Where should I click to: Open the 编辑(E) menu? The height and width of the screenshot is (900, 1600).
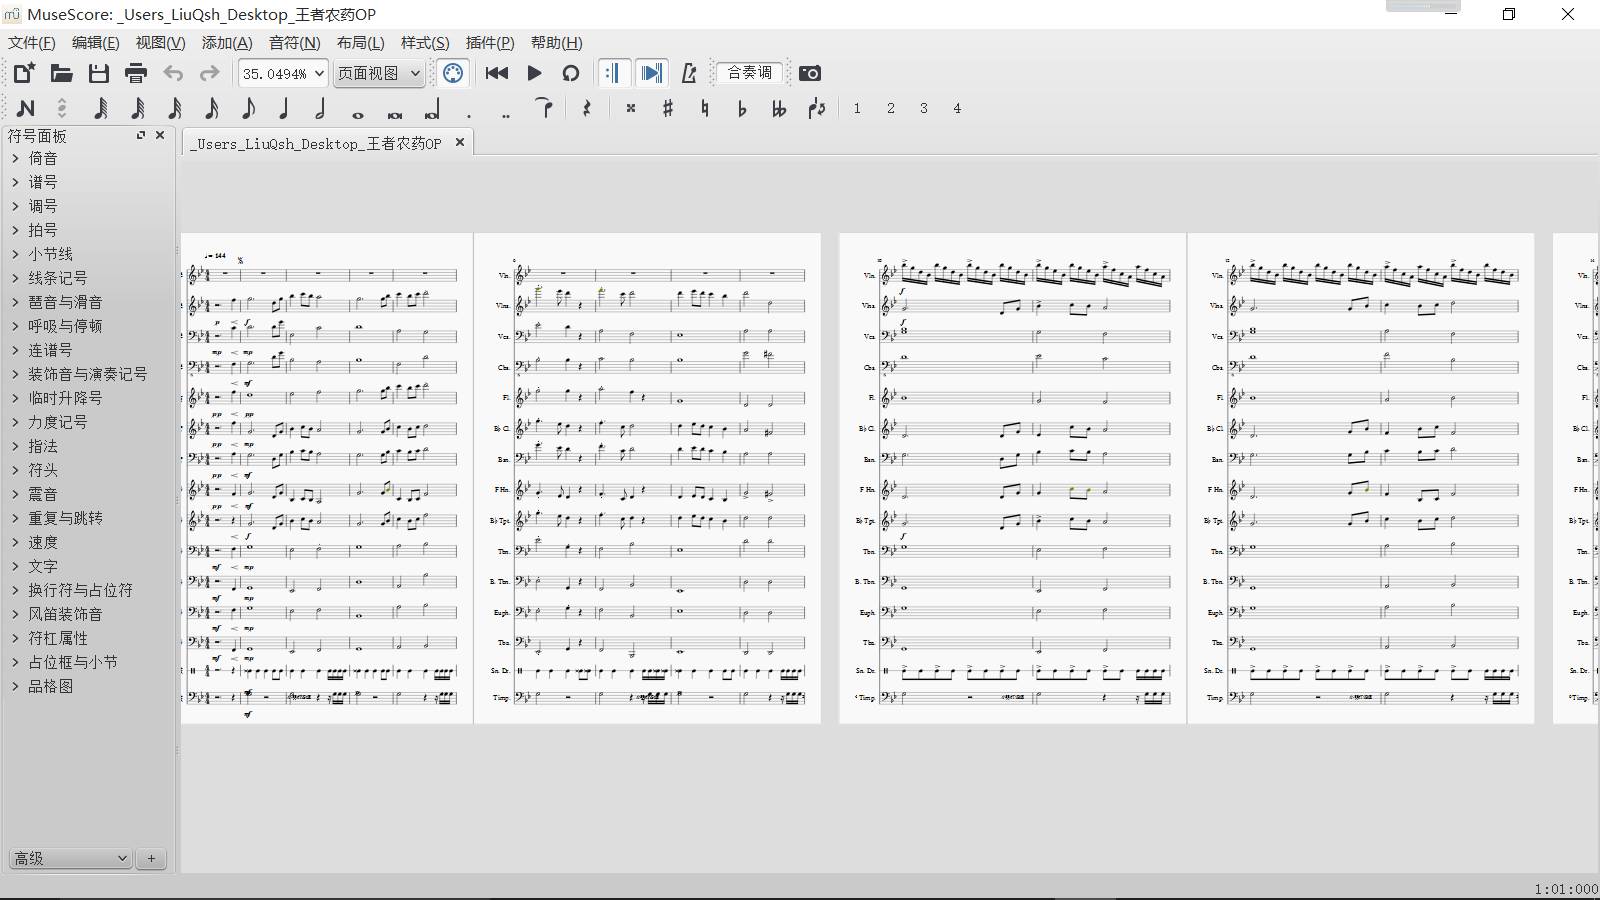coord(96,42)
